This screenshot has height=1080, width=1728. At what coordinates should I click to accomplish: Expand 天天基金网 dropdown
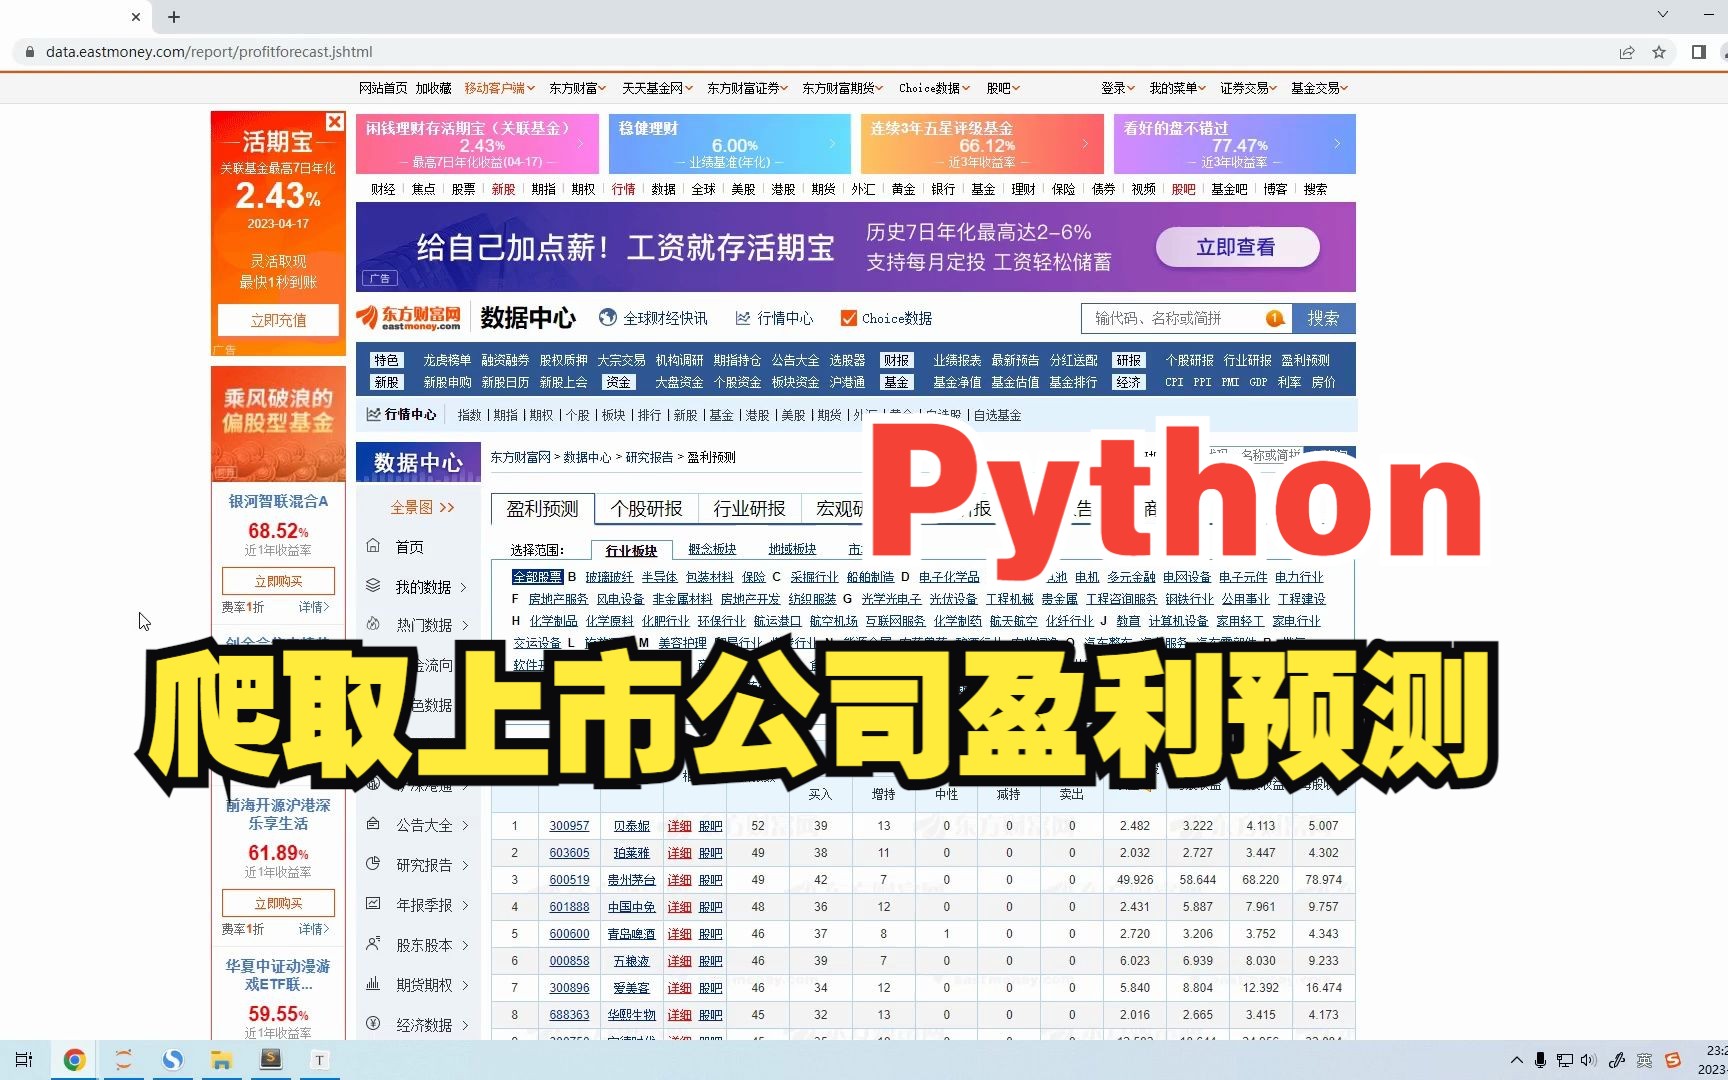coord(658,88)
